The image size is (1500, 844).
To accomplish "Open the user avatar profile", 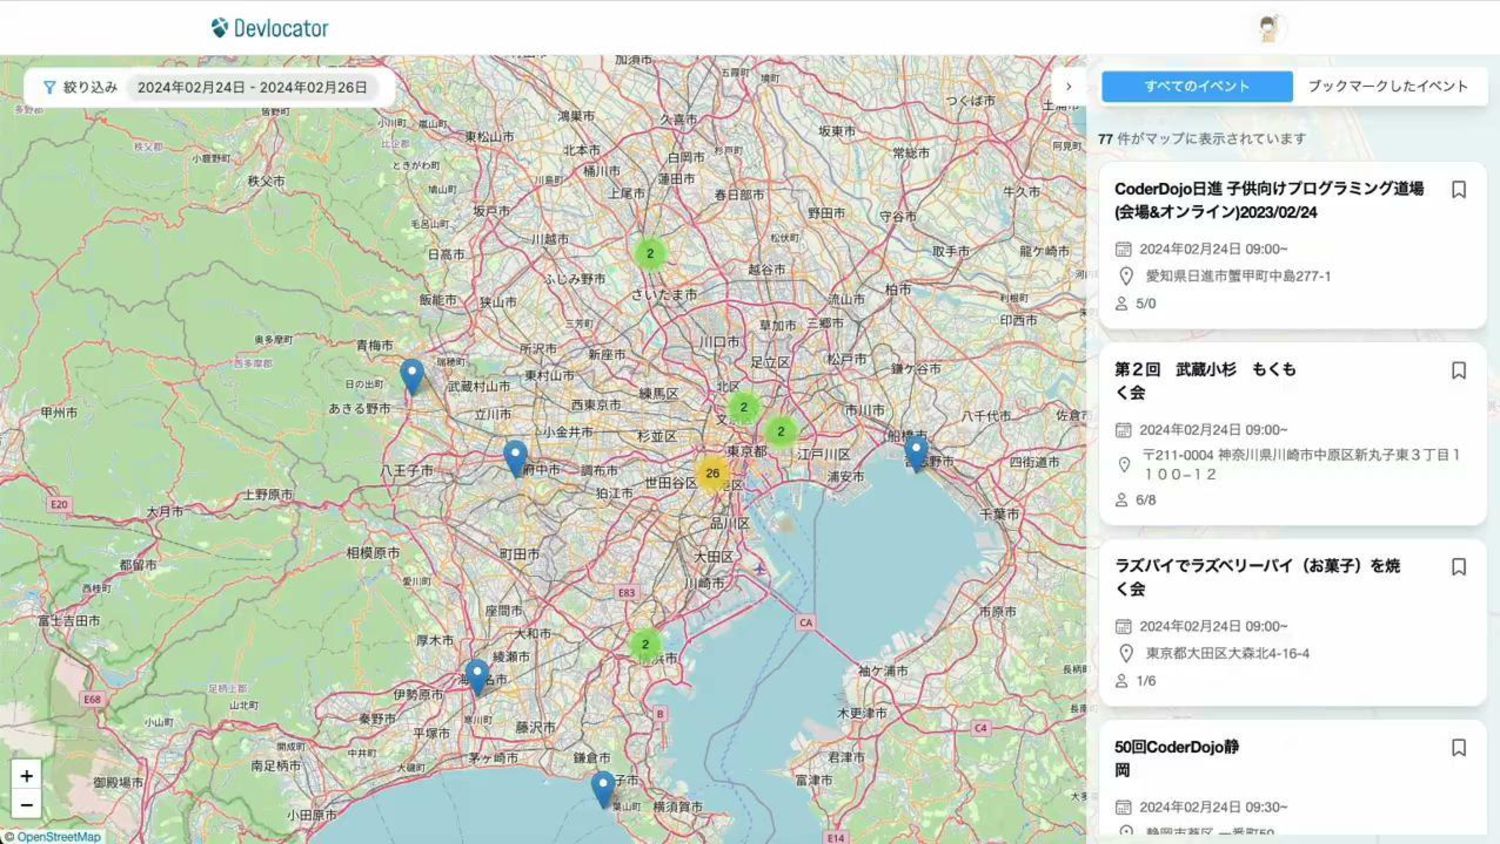I will tap(1268, 28).
